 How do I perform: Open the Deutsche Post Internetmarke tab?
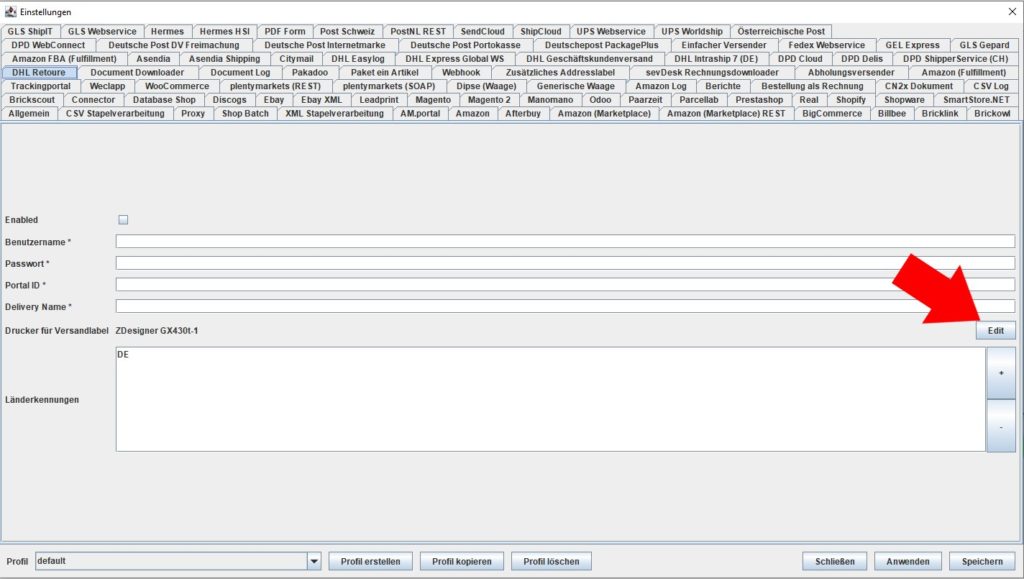click(x=325, y=45)
